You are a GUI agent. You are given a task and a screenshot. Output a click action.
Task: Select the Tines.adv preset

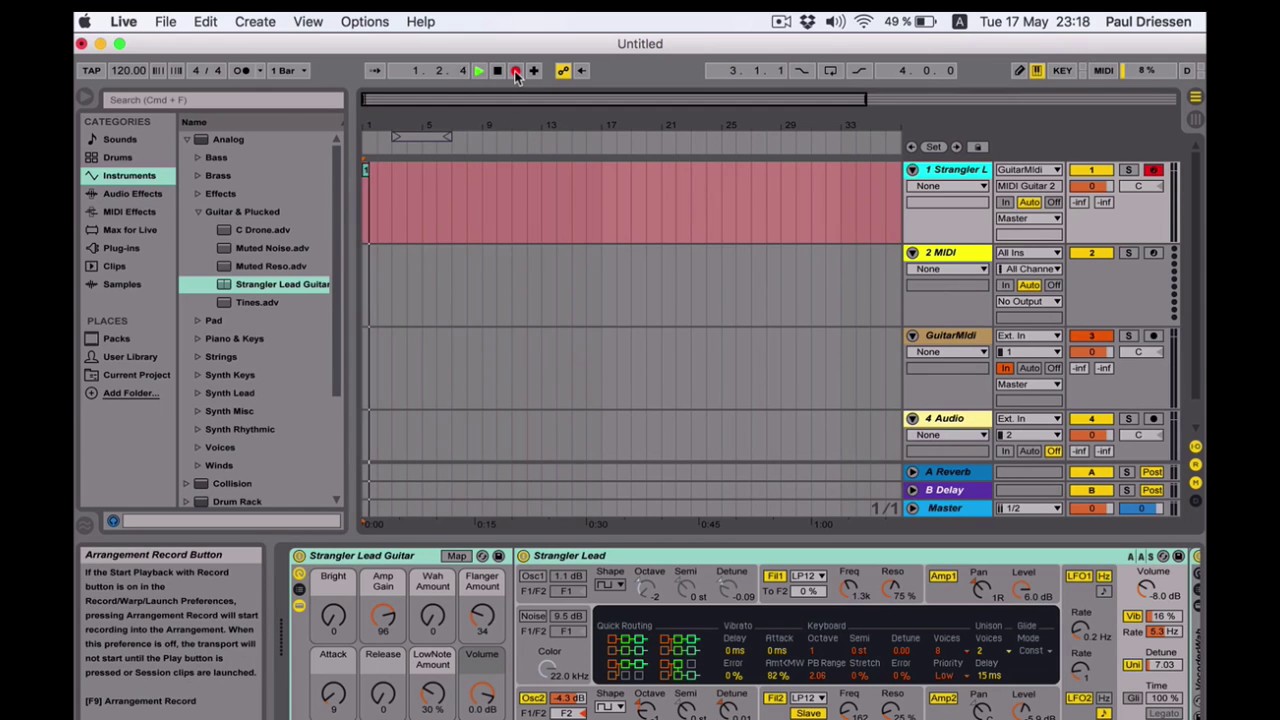pyautogui.click(x=257, y=303)
